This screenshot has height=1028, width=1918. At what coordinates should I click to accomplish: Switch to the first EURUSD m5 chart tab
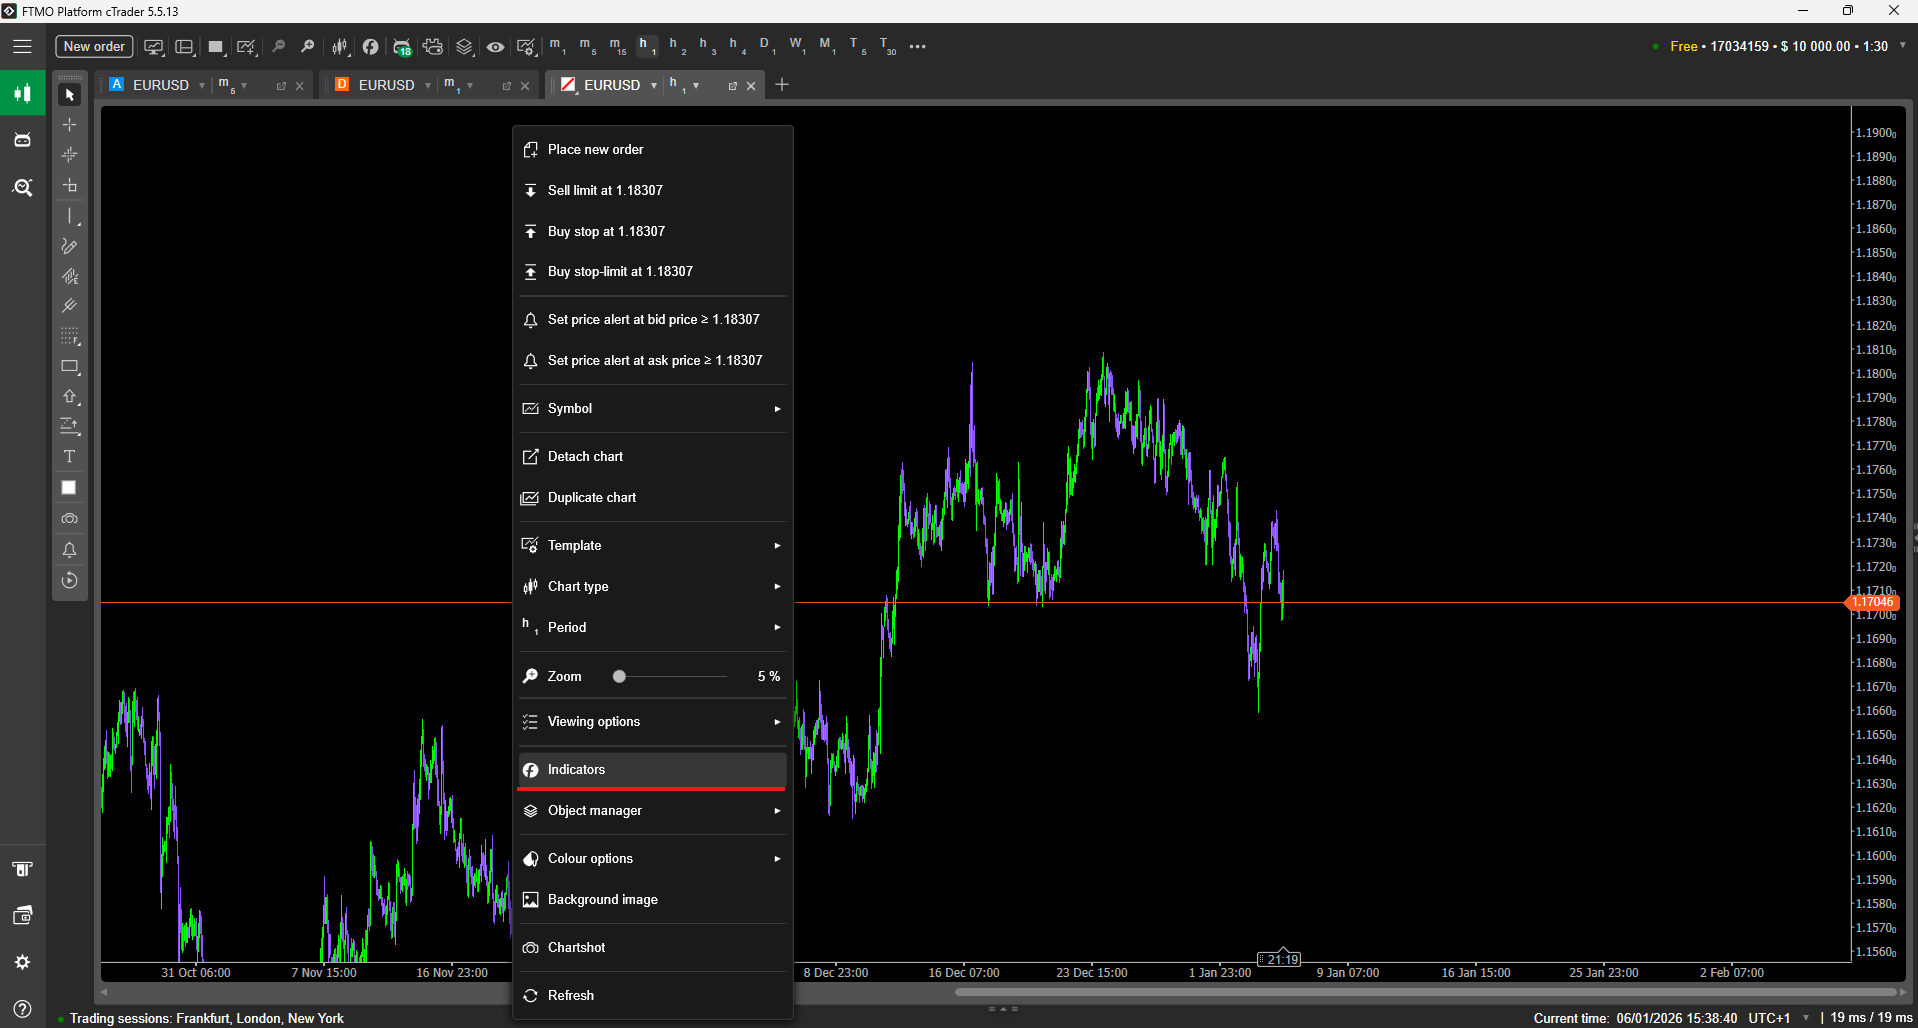tap(162, 85)
